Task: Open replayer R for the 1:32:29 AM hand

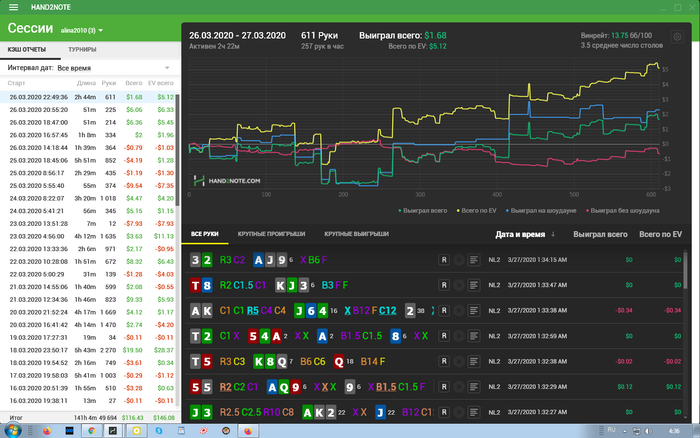Action: [x=444, y=387]
